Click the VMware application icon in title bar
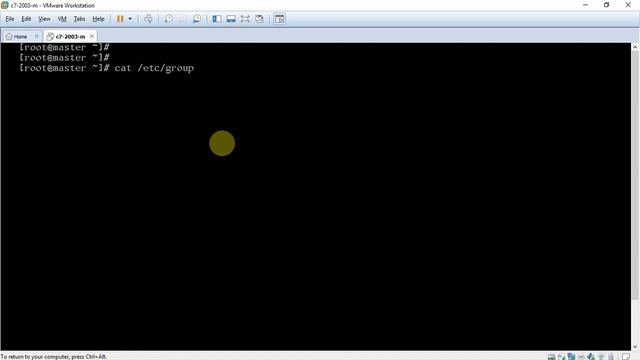This screenshot has height=360, width=640. point(4,5)
